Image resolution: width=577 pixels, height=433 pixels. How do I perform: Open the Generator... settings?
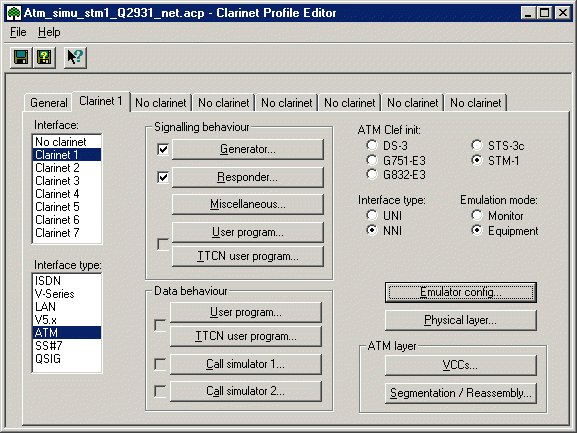(x=248, y=149)
